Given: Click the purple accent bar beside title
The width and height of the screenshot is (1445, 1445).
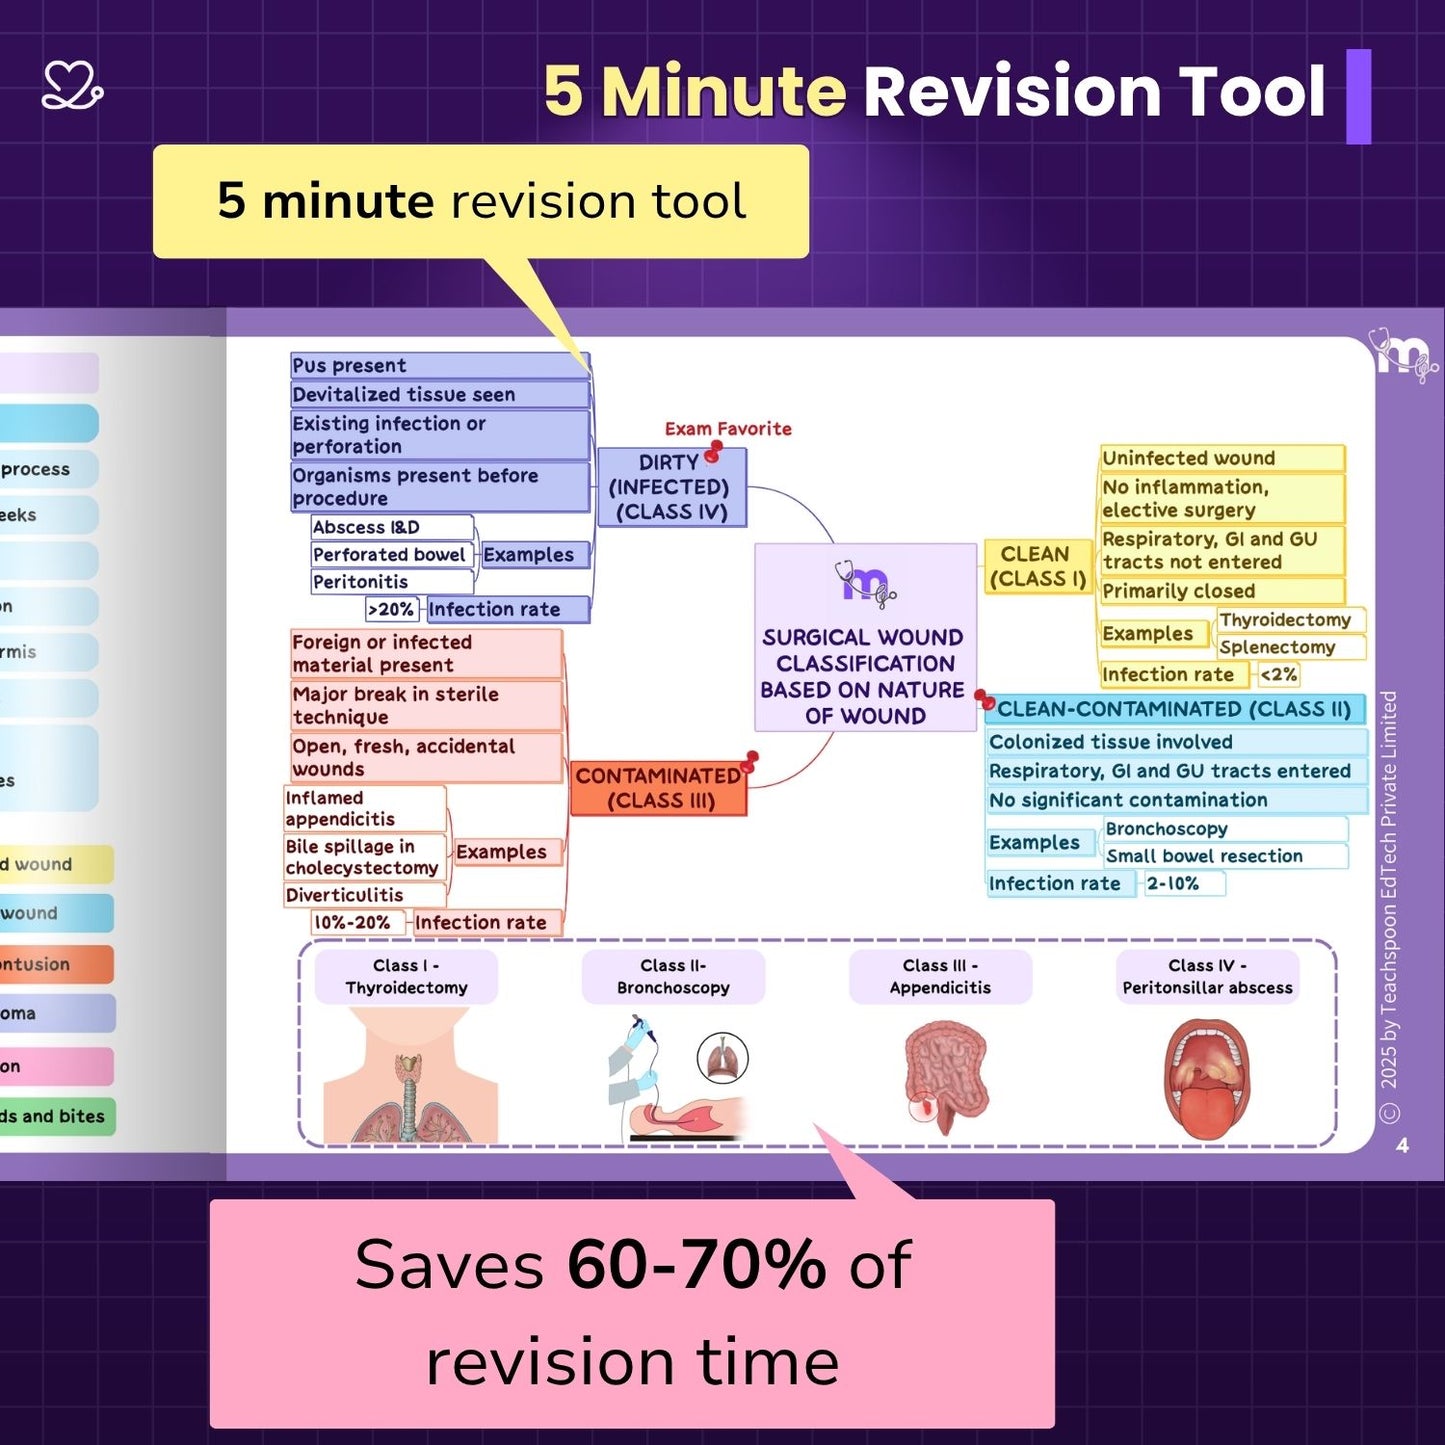Looking at the screenshot, I should (1358, 96).
